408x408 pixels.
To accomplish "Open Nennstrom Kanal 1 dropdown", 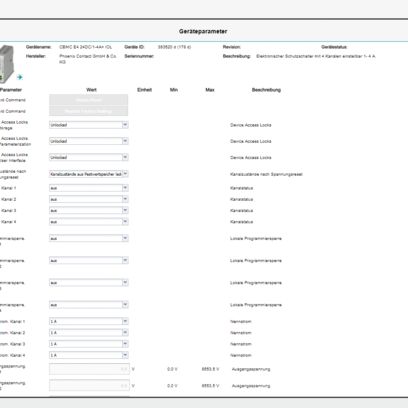I will (x=89, y=321).
